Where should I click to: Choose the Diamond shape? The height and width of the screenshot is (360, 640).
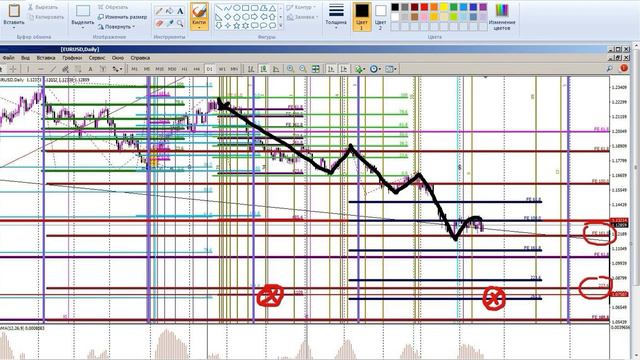228,17
